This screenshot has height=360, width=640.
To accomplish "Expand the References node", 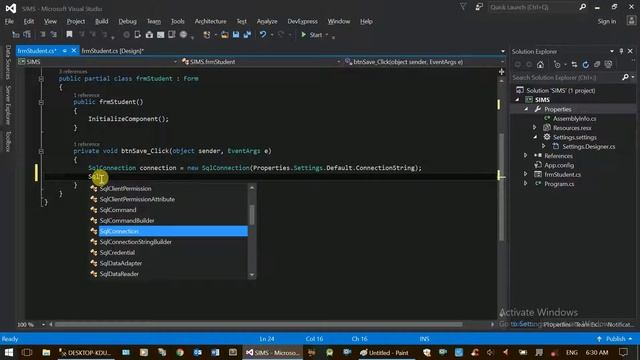I will (x=526, y=156).
